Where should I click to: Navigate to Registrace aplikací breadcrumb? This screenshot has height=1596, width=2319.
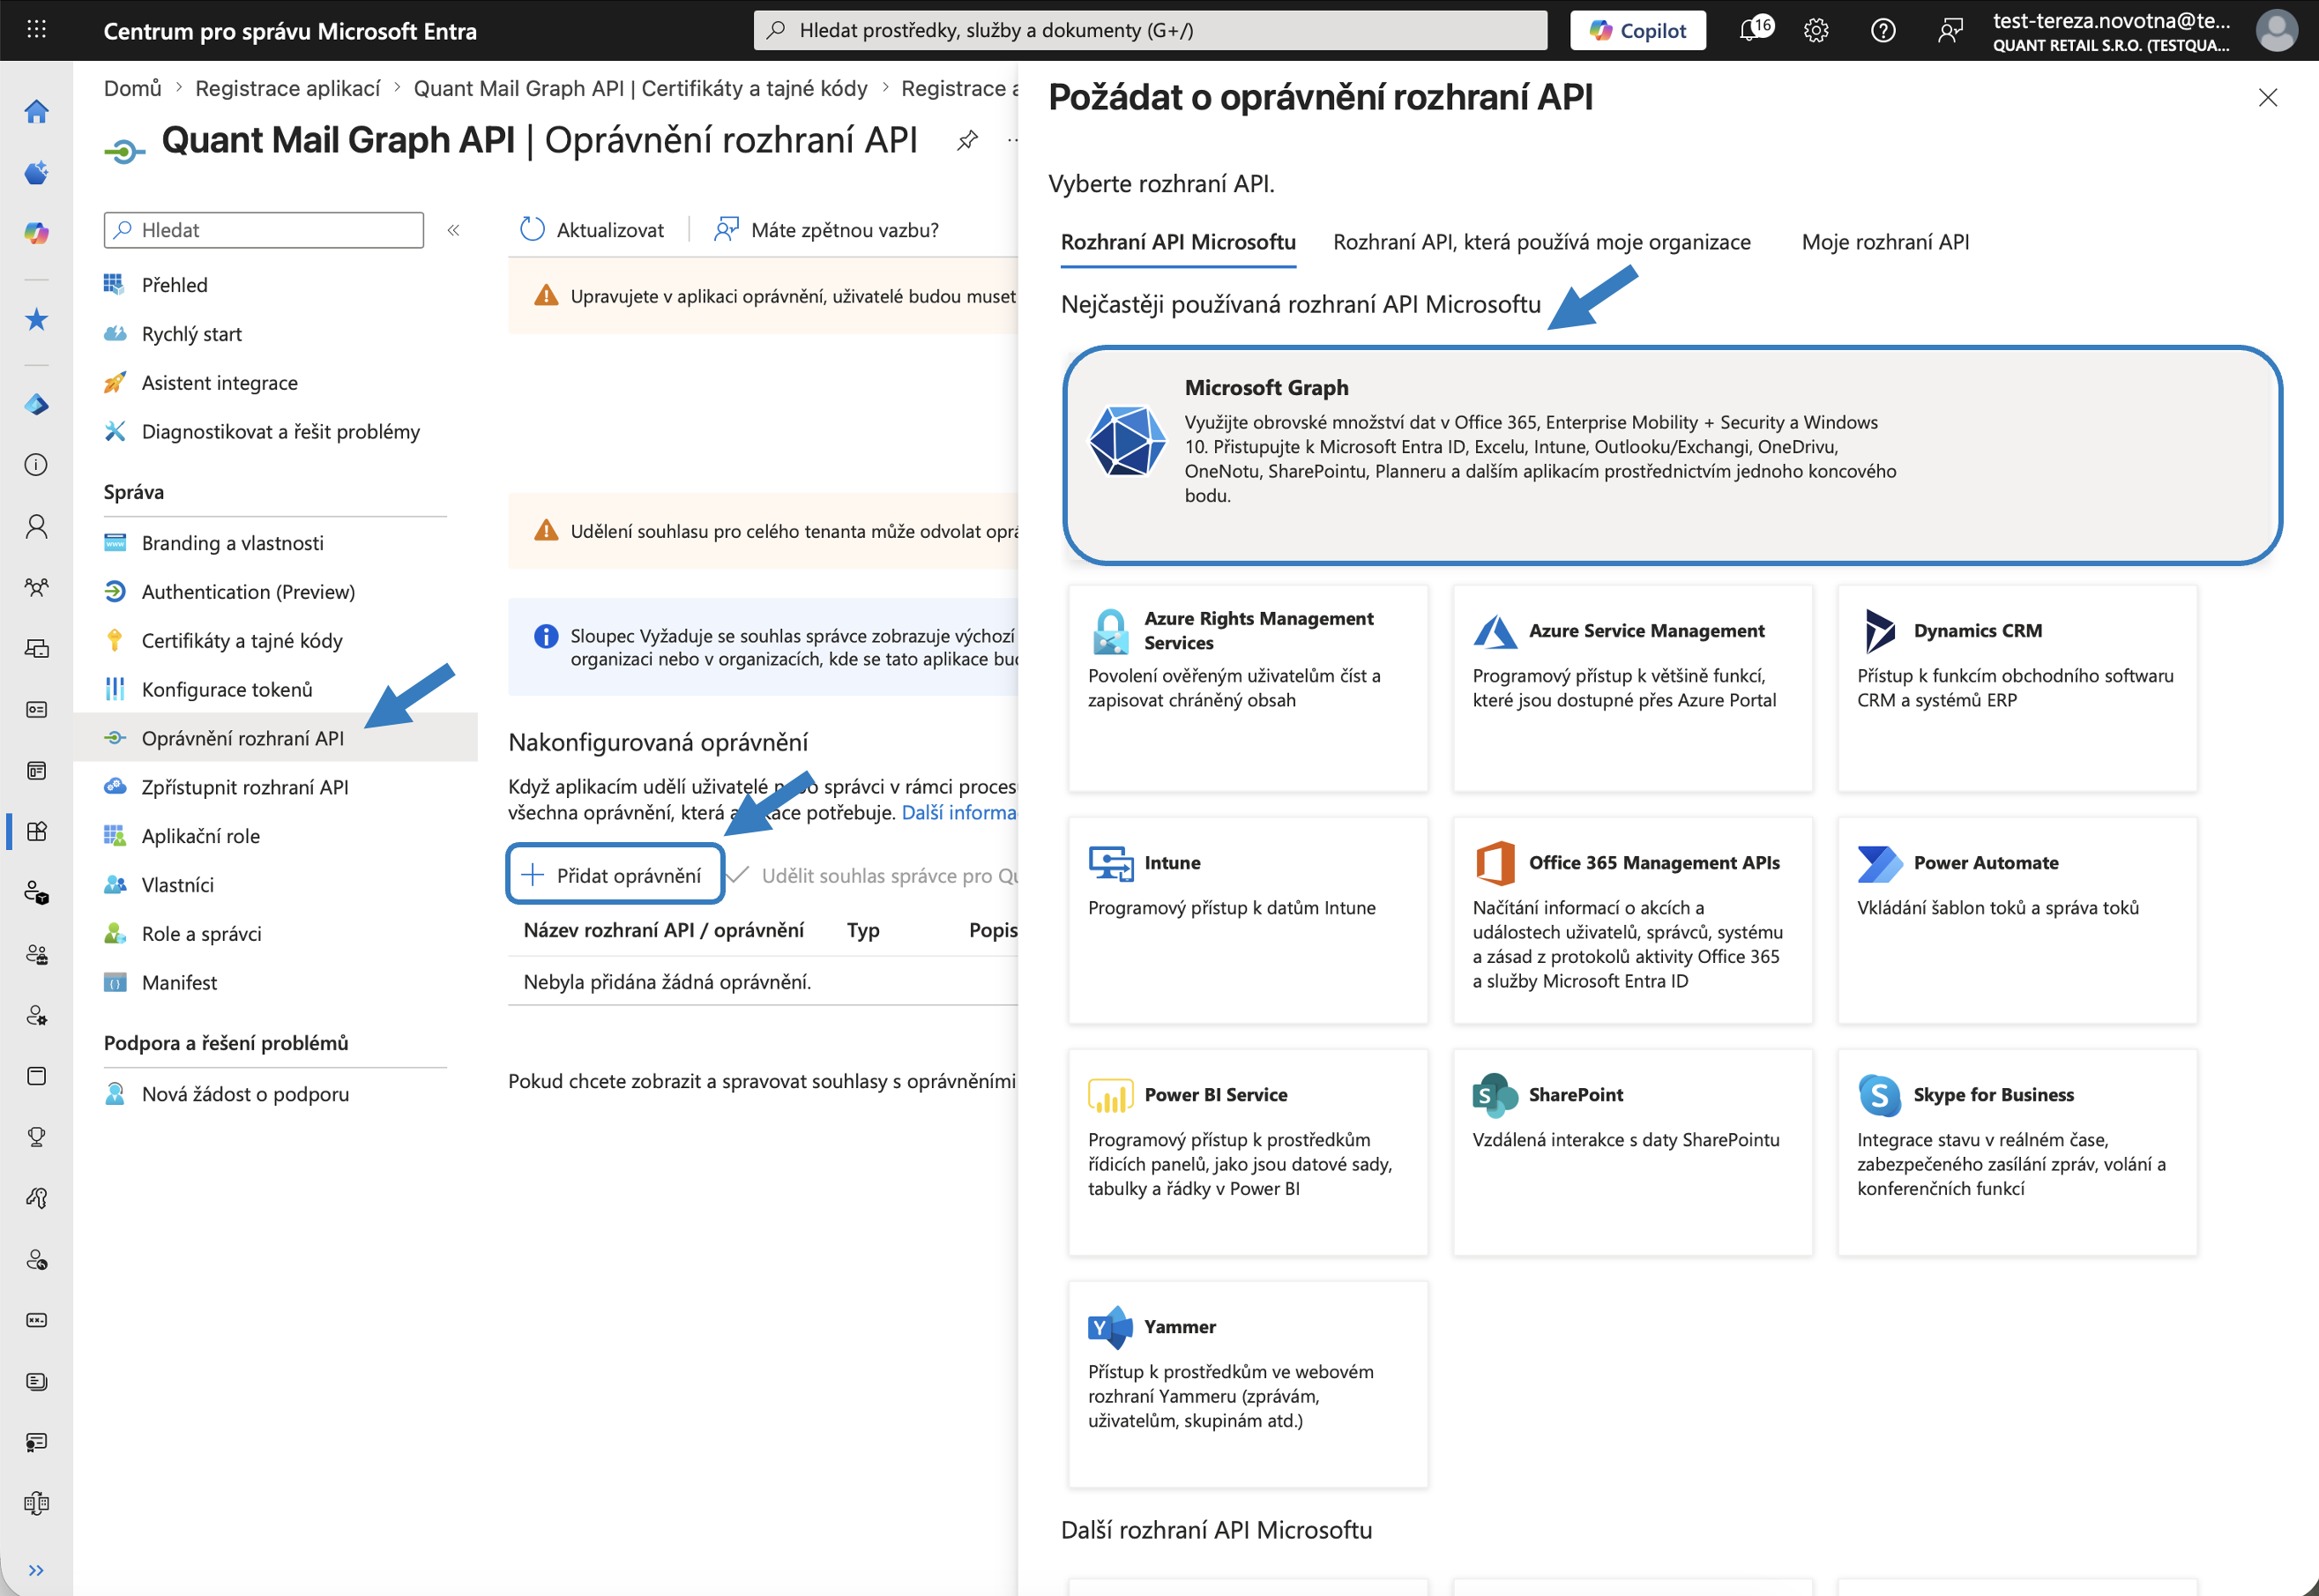point(288,88)
